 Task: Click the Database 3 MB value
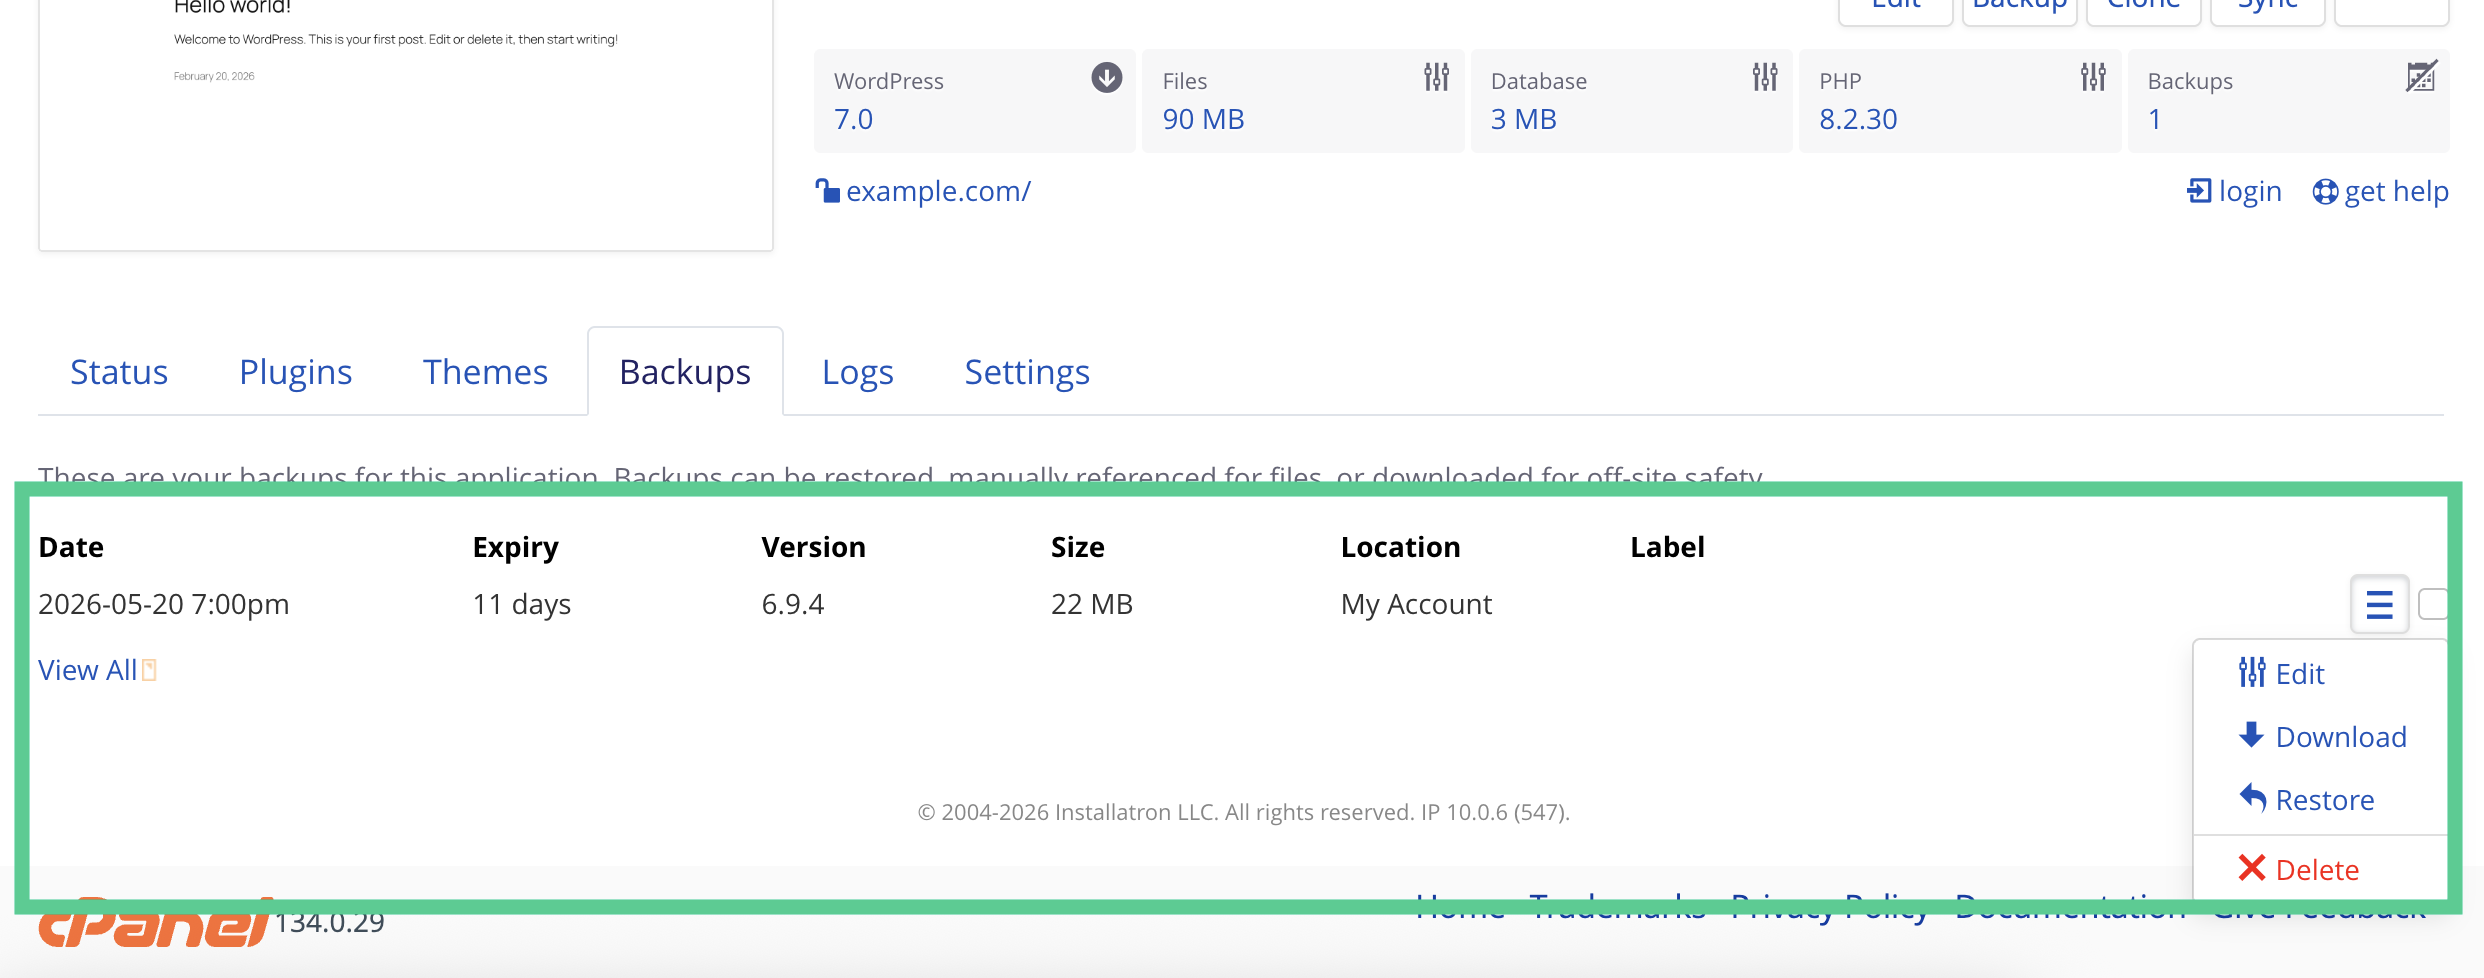click(x=1523, y=119)
